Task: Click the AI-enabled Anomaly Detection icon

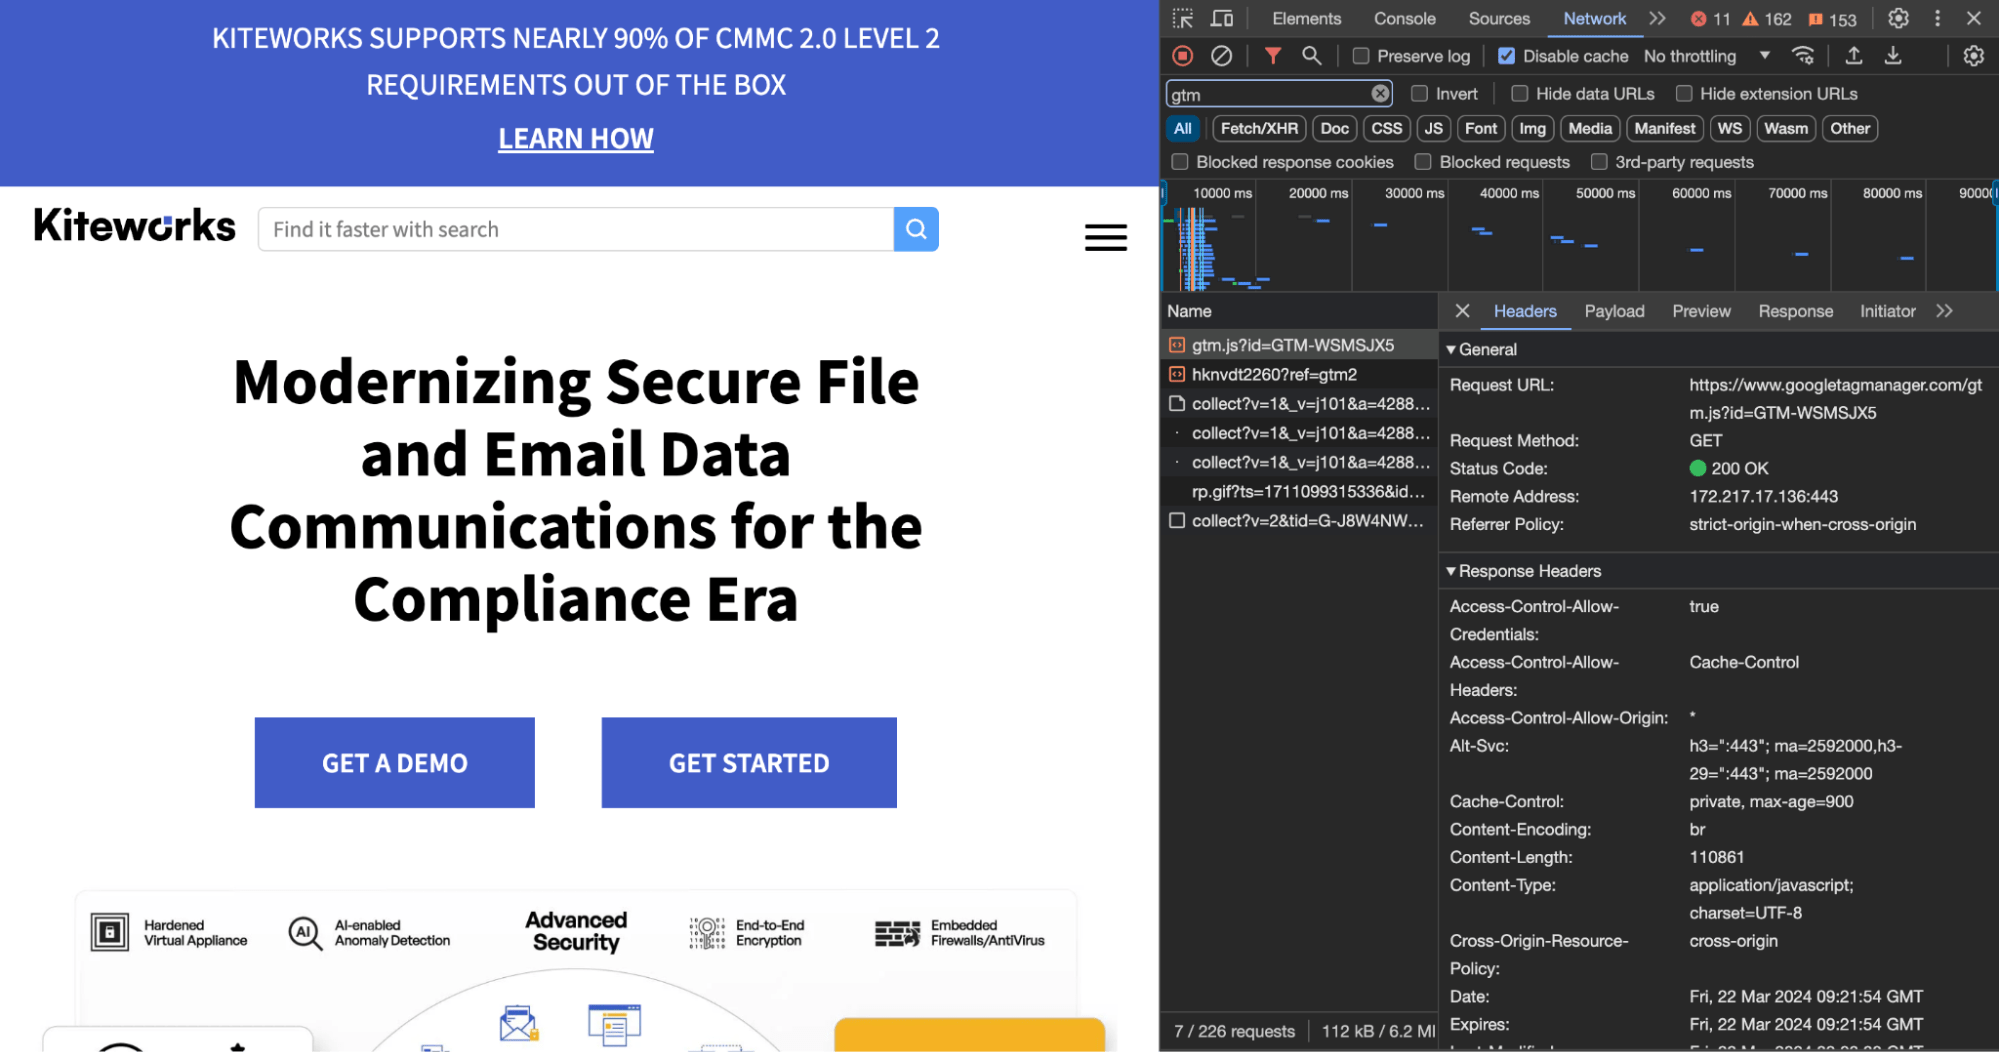Action: click(x=305, y=933)
